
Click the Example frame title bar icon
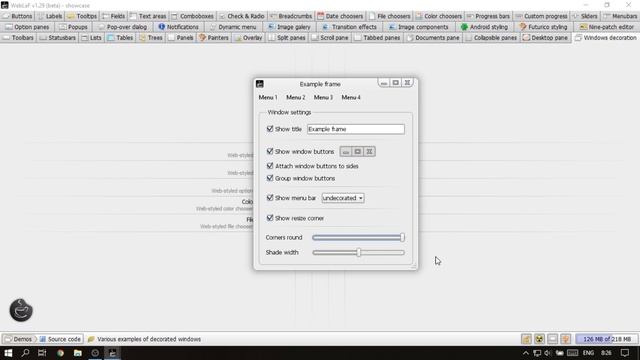pyautogui.click(x=260, y=84)
